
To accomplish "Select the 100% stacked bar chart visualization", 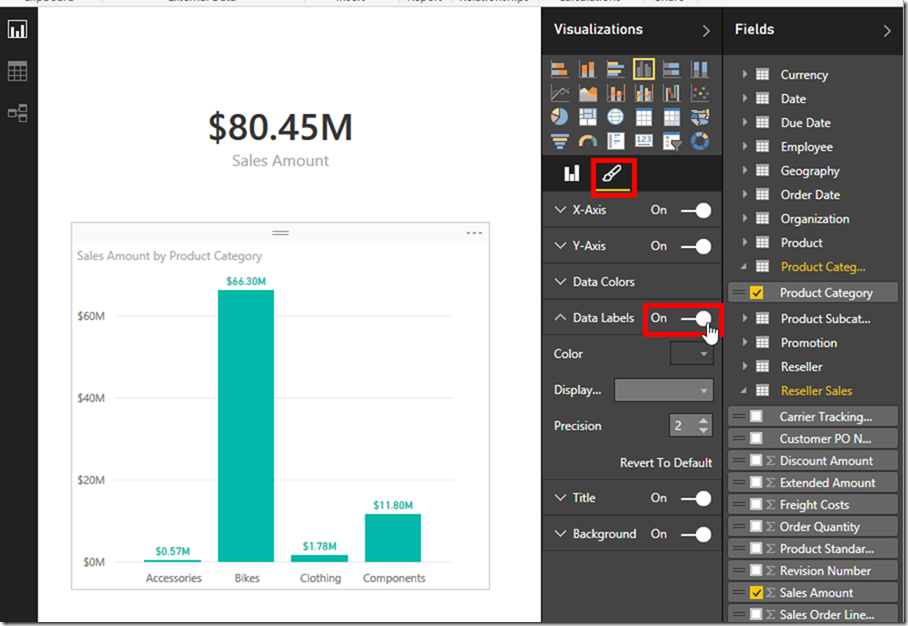I will [x=672, y=69].
